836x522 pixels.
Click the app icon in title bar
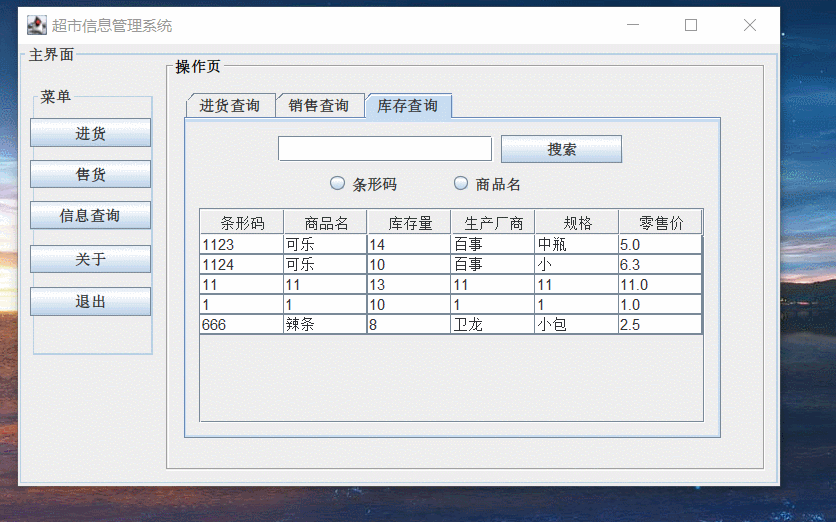[x=37, y=26]
